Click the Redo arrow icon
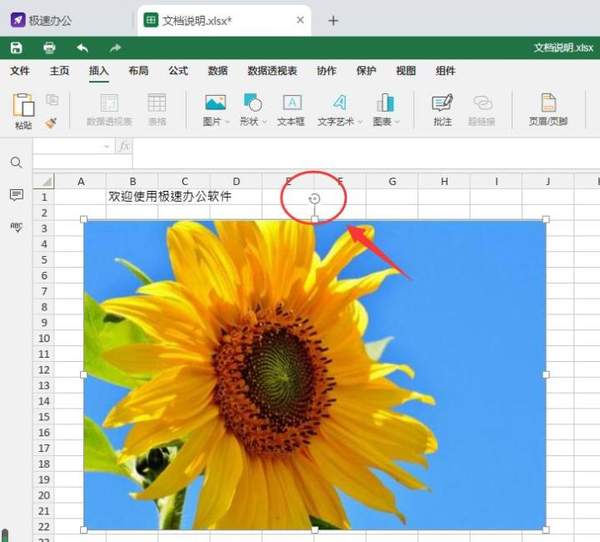The height and width of the screenshot is (542, 600). click(x=115, y=48)
